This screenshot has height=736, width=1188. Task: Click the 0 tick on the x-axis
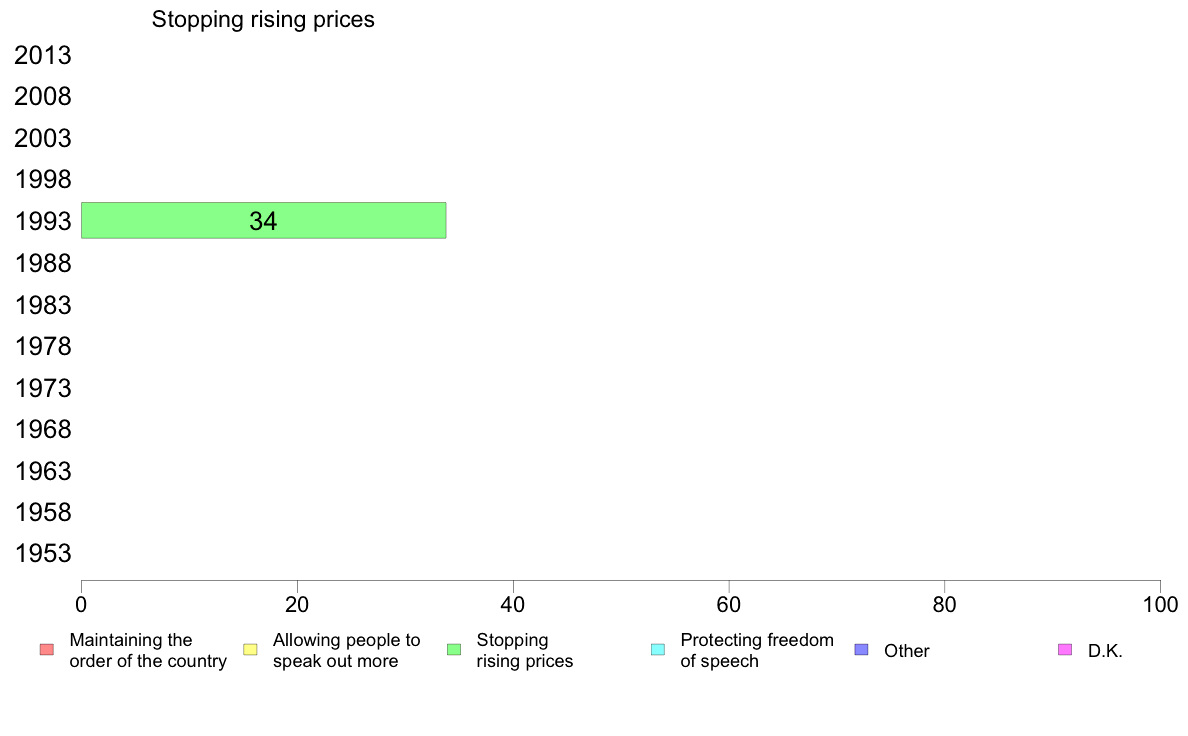pos(81,604)
